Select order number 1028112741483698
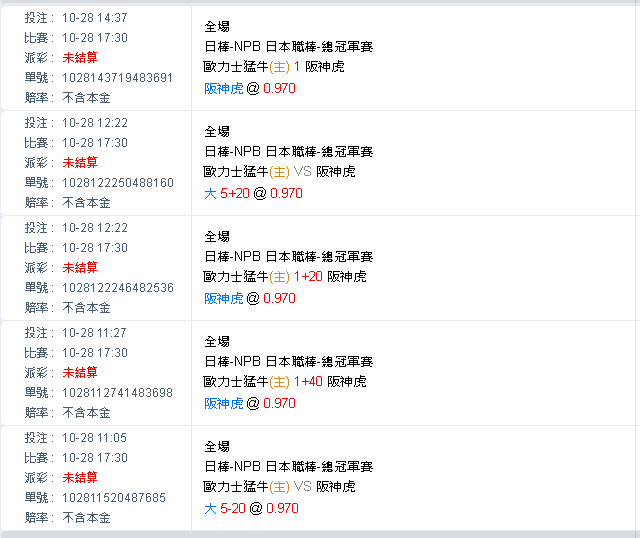 point(117,392)
